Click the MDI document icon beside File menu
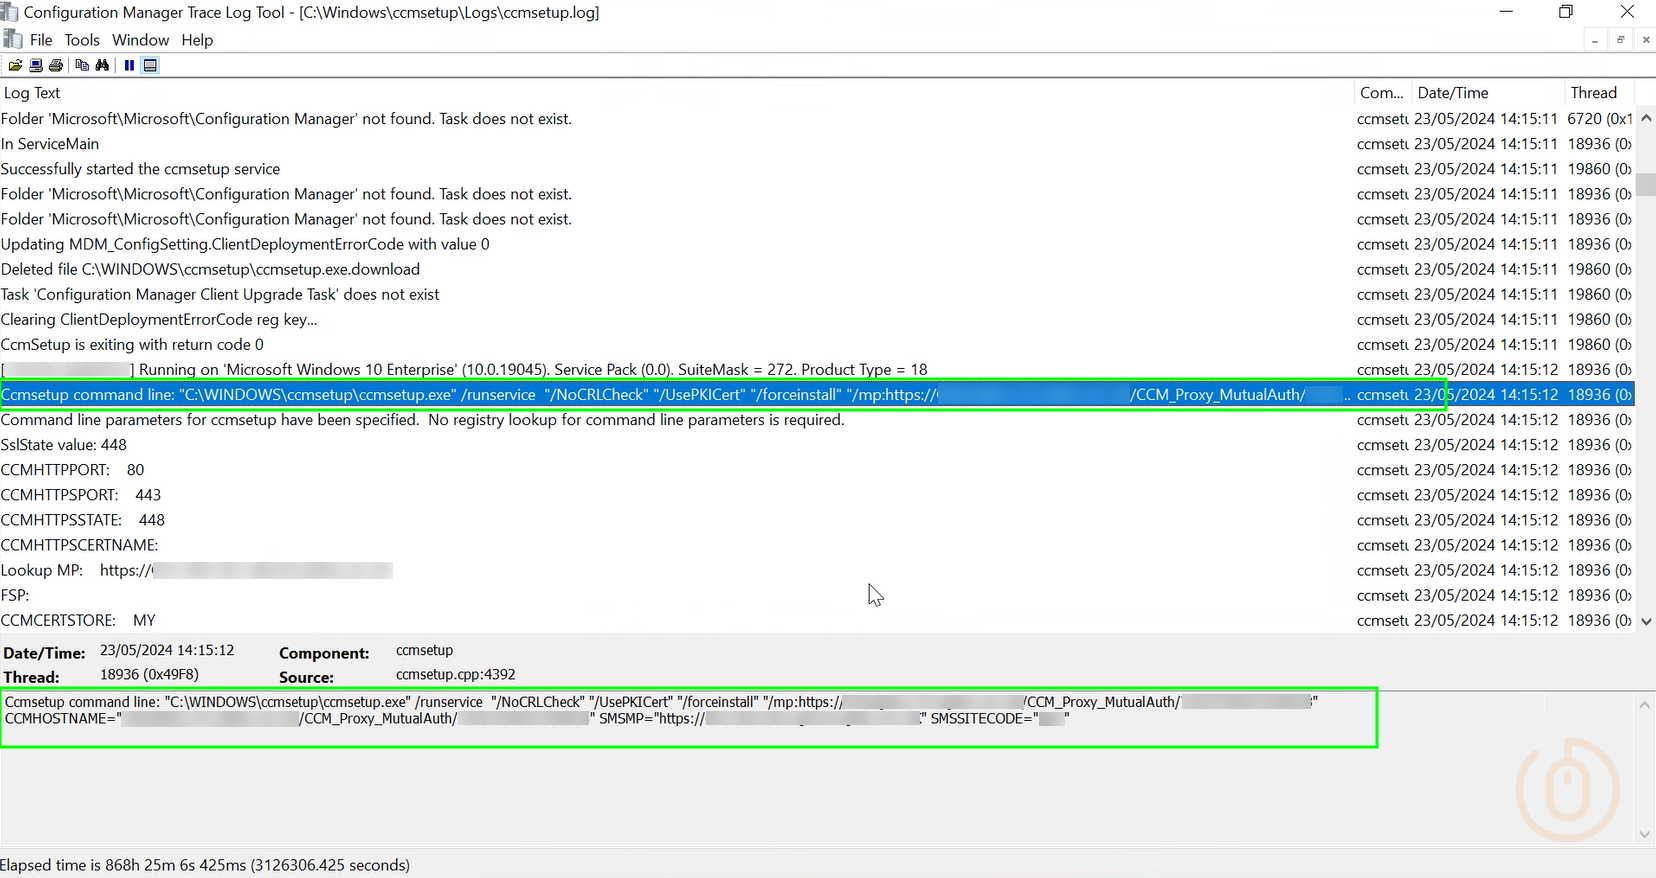The height and width of the screenshot is (878, 1656). coord(13,39)
